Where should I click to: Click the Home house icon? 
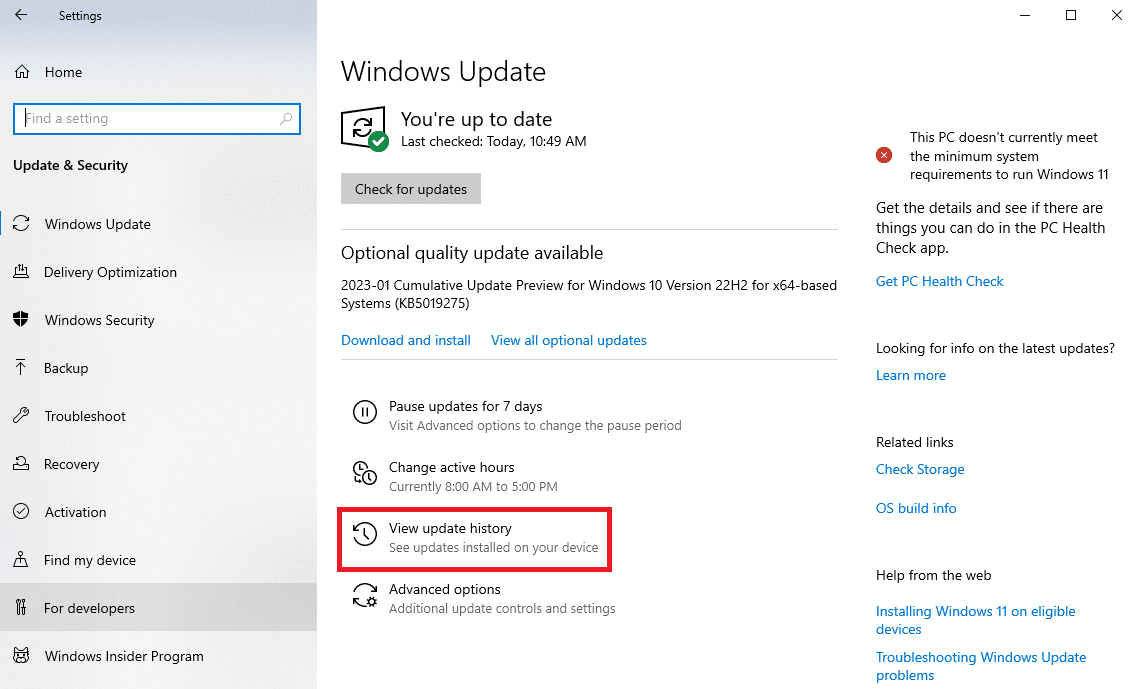(x=22, y=72)
